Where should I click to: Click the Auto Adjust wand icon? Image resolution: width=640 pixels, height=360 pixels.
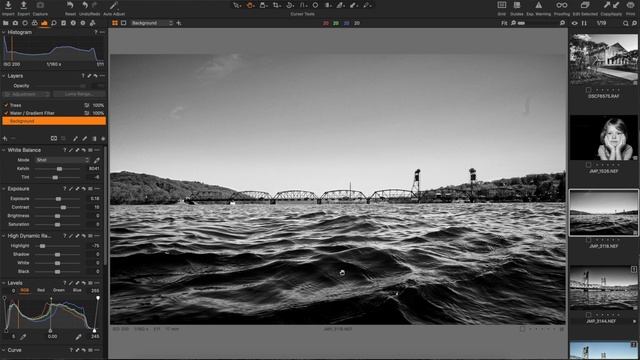click(114, 5)
